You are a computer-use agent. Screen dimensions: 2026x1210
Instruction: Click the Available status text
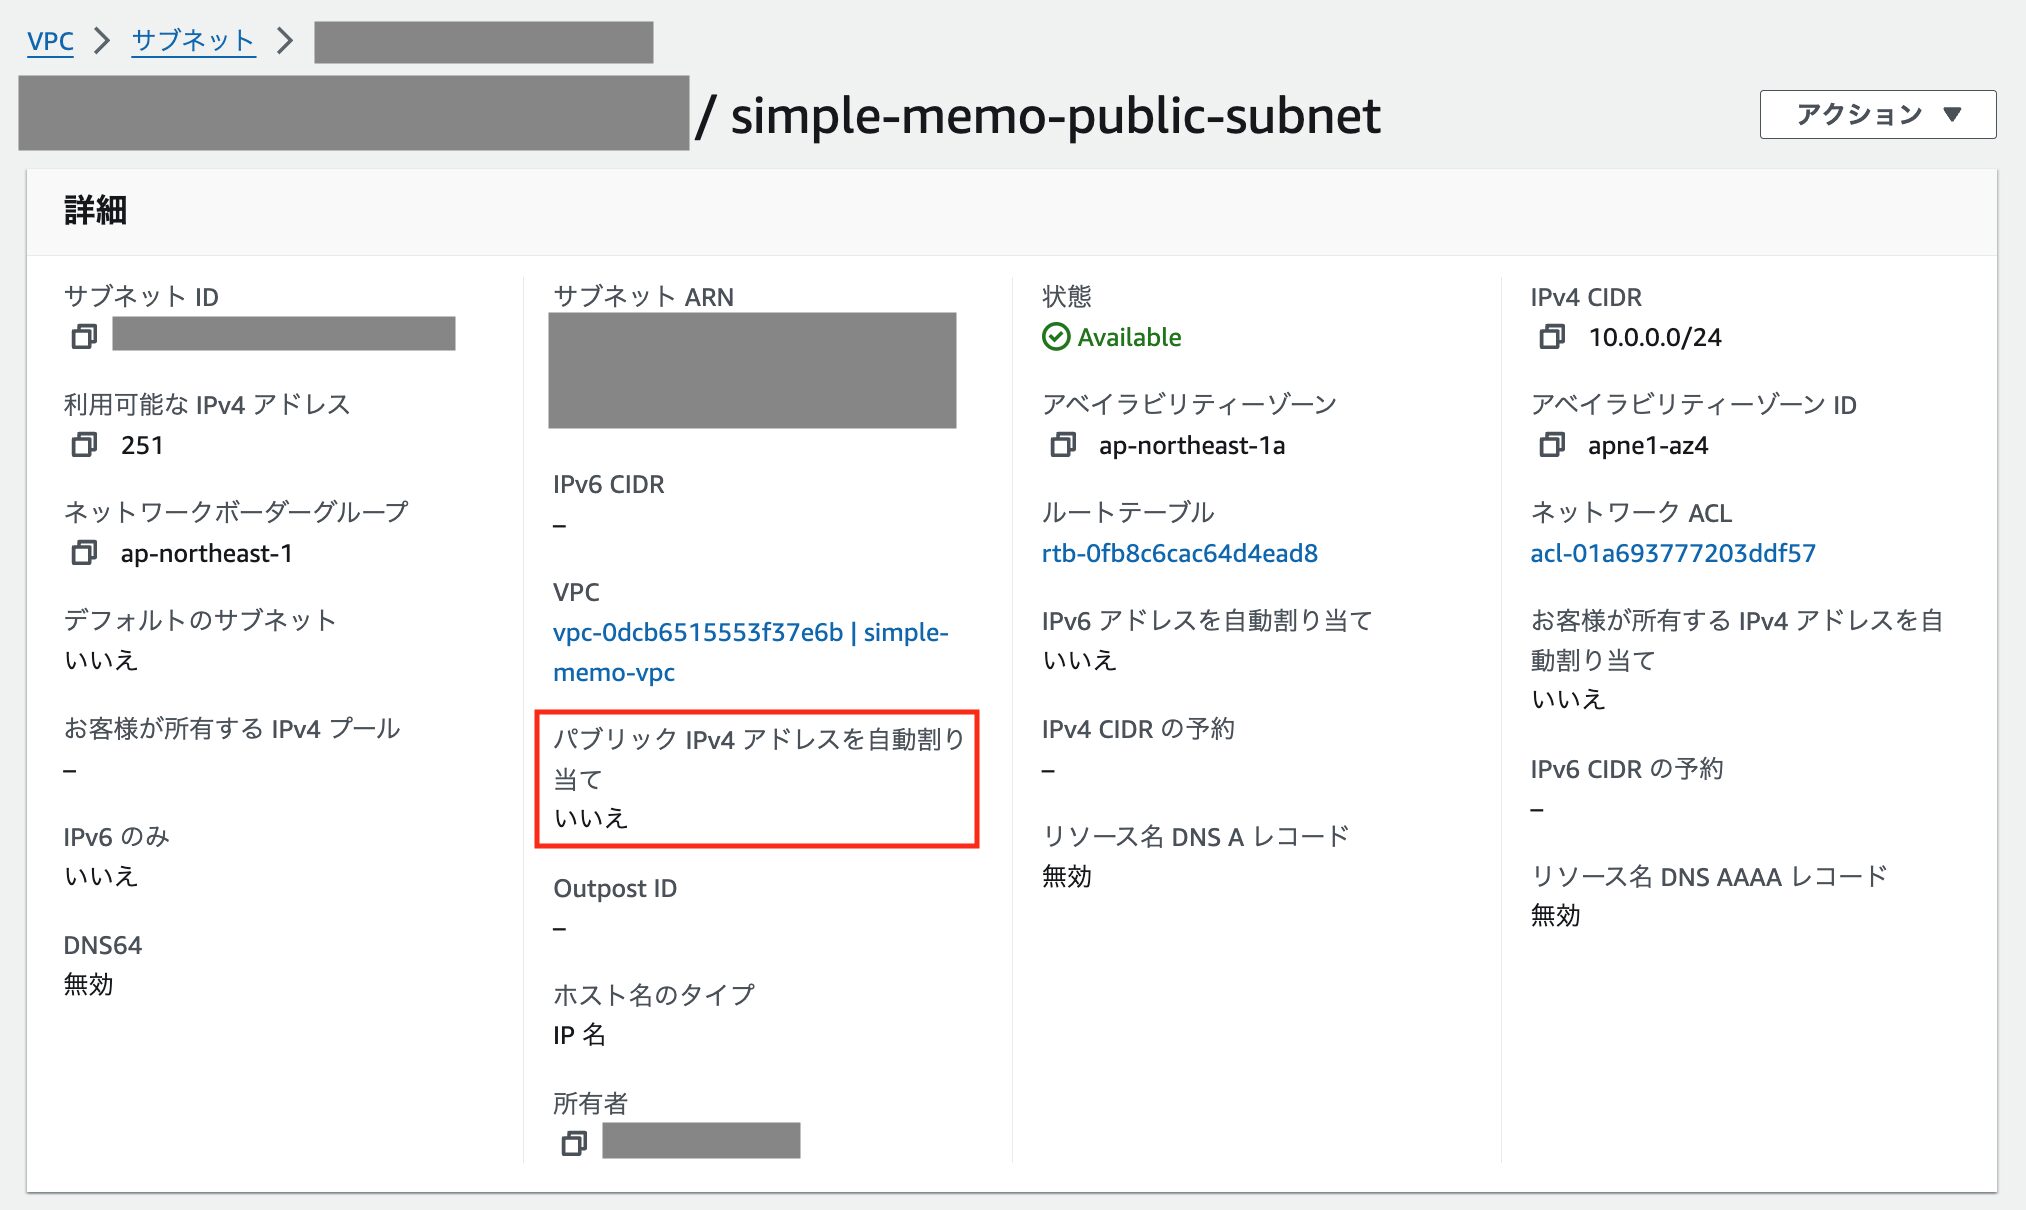tap(1129, 337)
